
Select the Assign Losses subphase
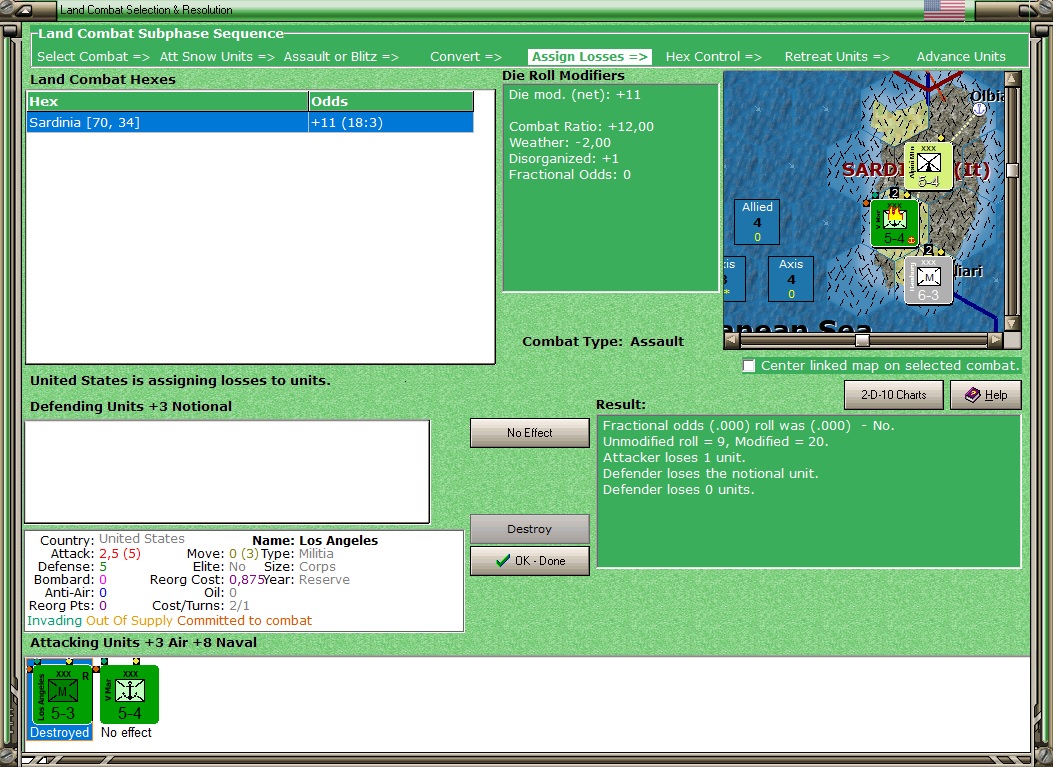[590, 56]
